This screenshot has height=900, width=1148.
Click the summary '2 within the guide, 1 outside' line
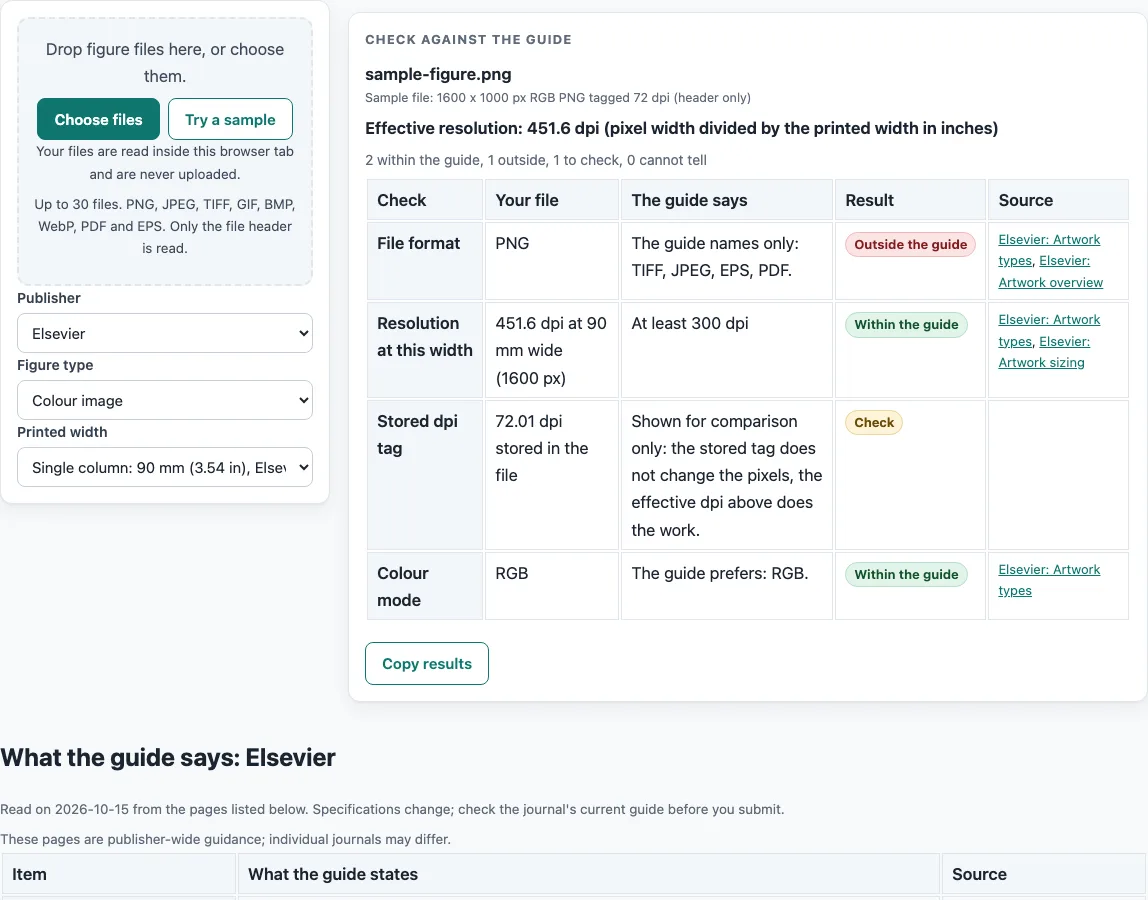point(535,160)
